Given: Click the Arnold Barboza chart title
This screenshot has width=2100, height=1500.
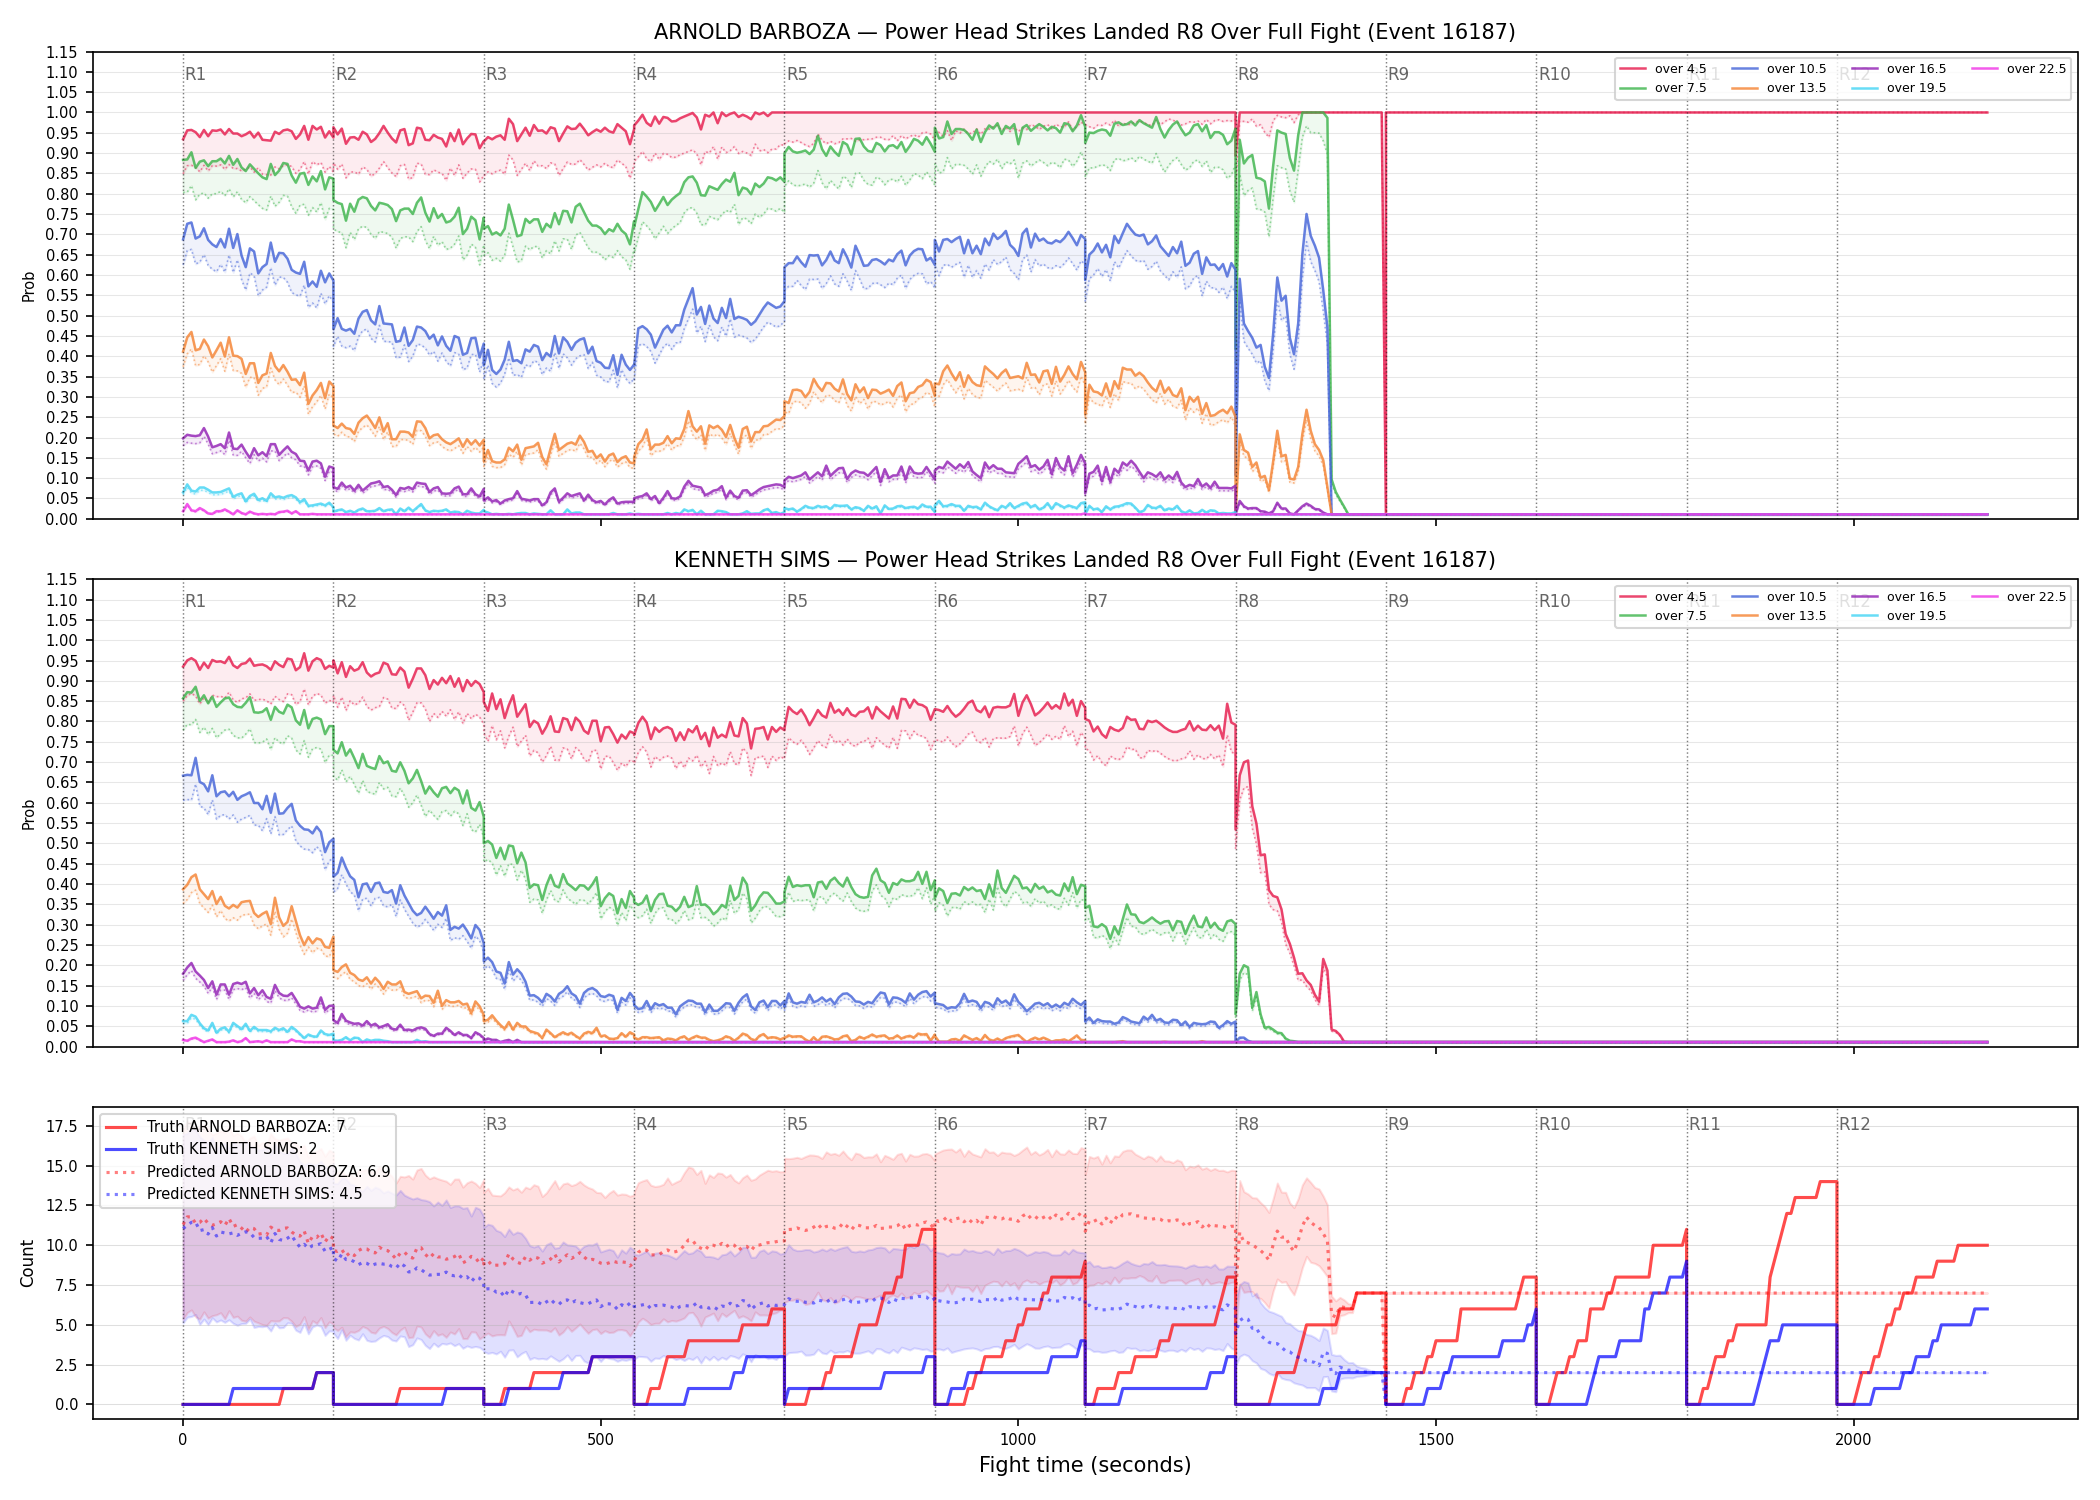Looking at the screenshot, I should coord(1084,32).
